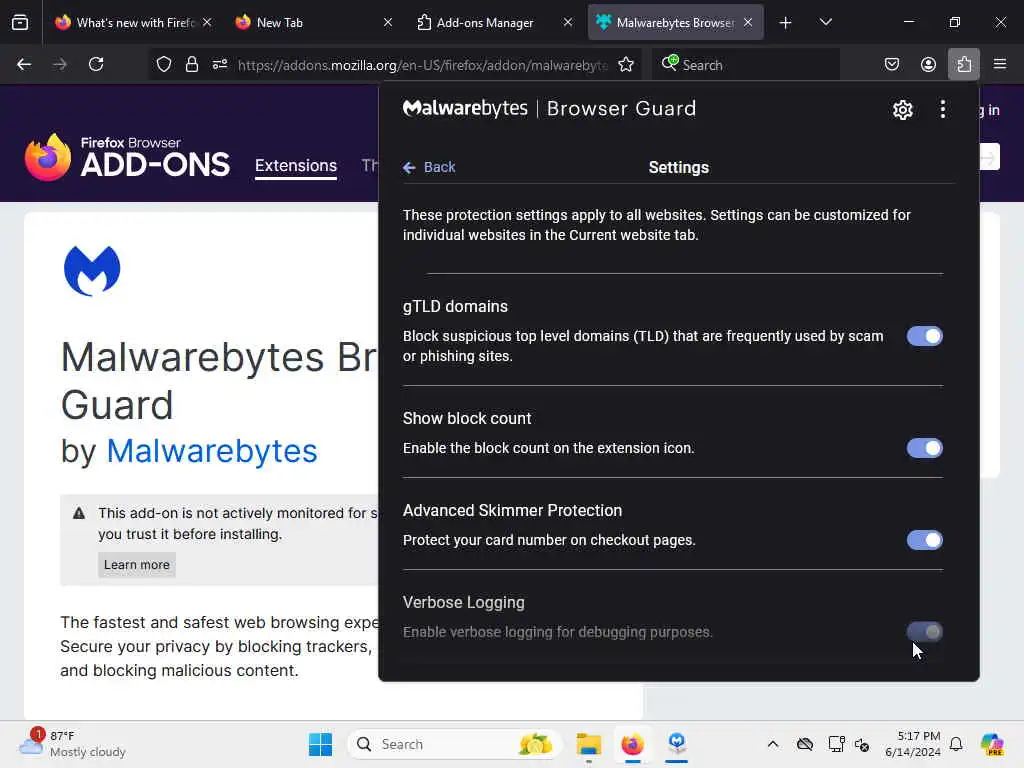Open the site permissions icon

click(220, 64)
